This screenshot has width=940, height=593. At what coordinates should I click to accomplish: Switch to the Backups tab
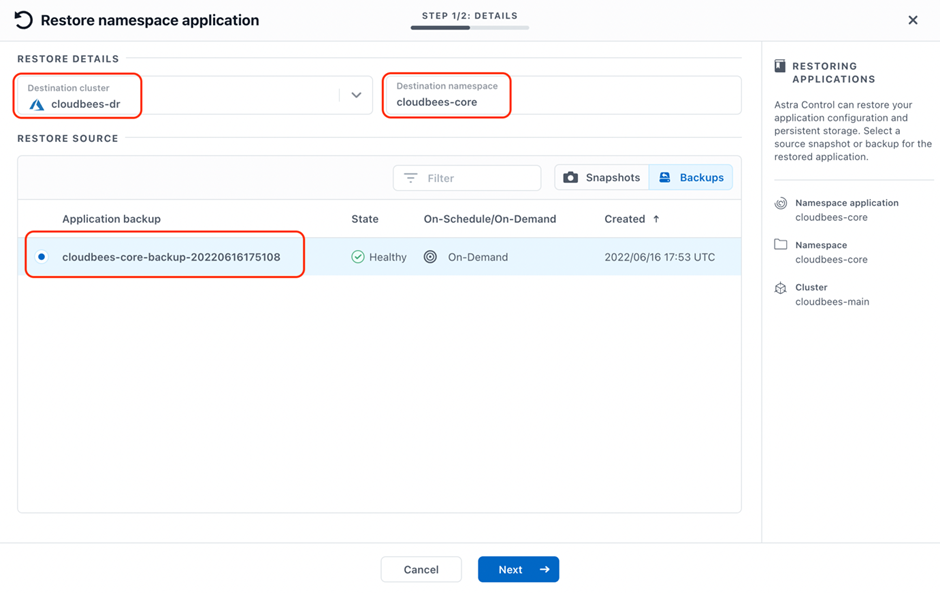691,177
